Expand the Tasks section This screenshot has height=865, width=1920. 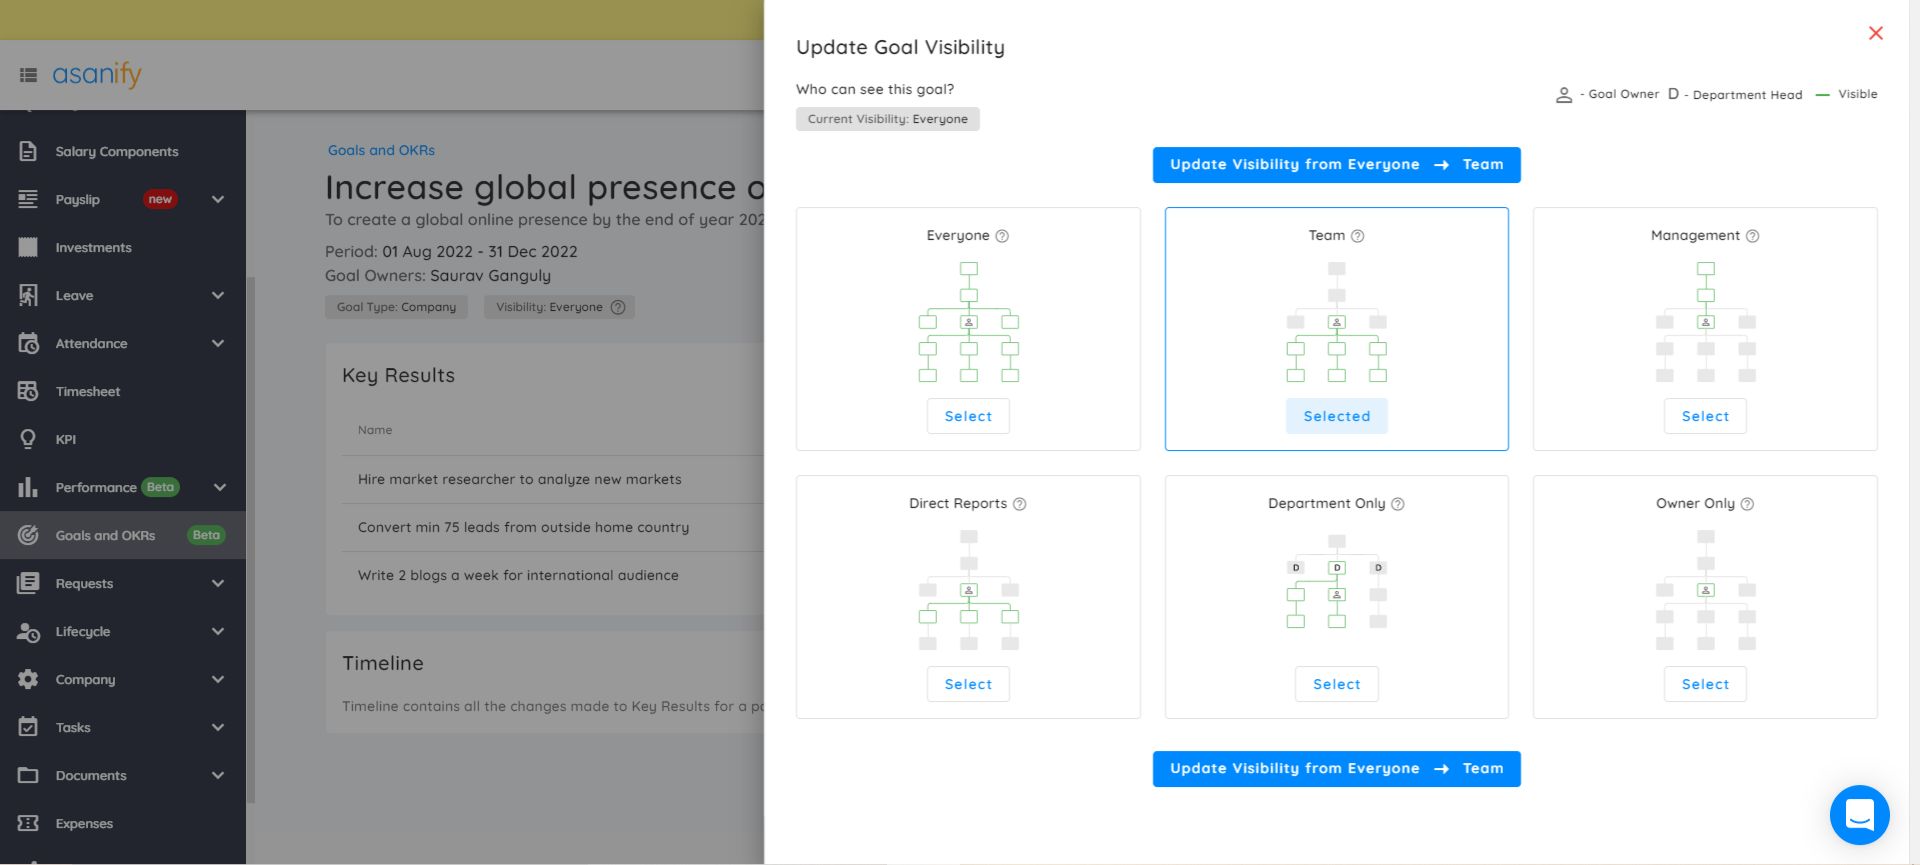(218, 727)
